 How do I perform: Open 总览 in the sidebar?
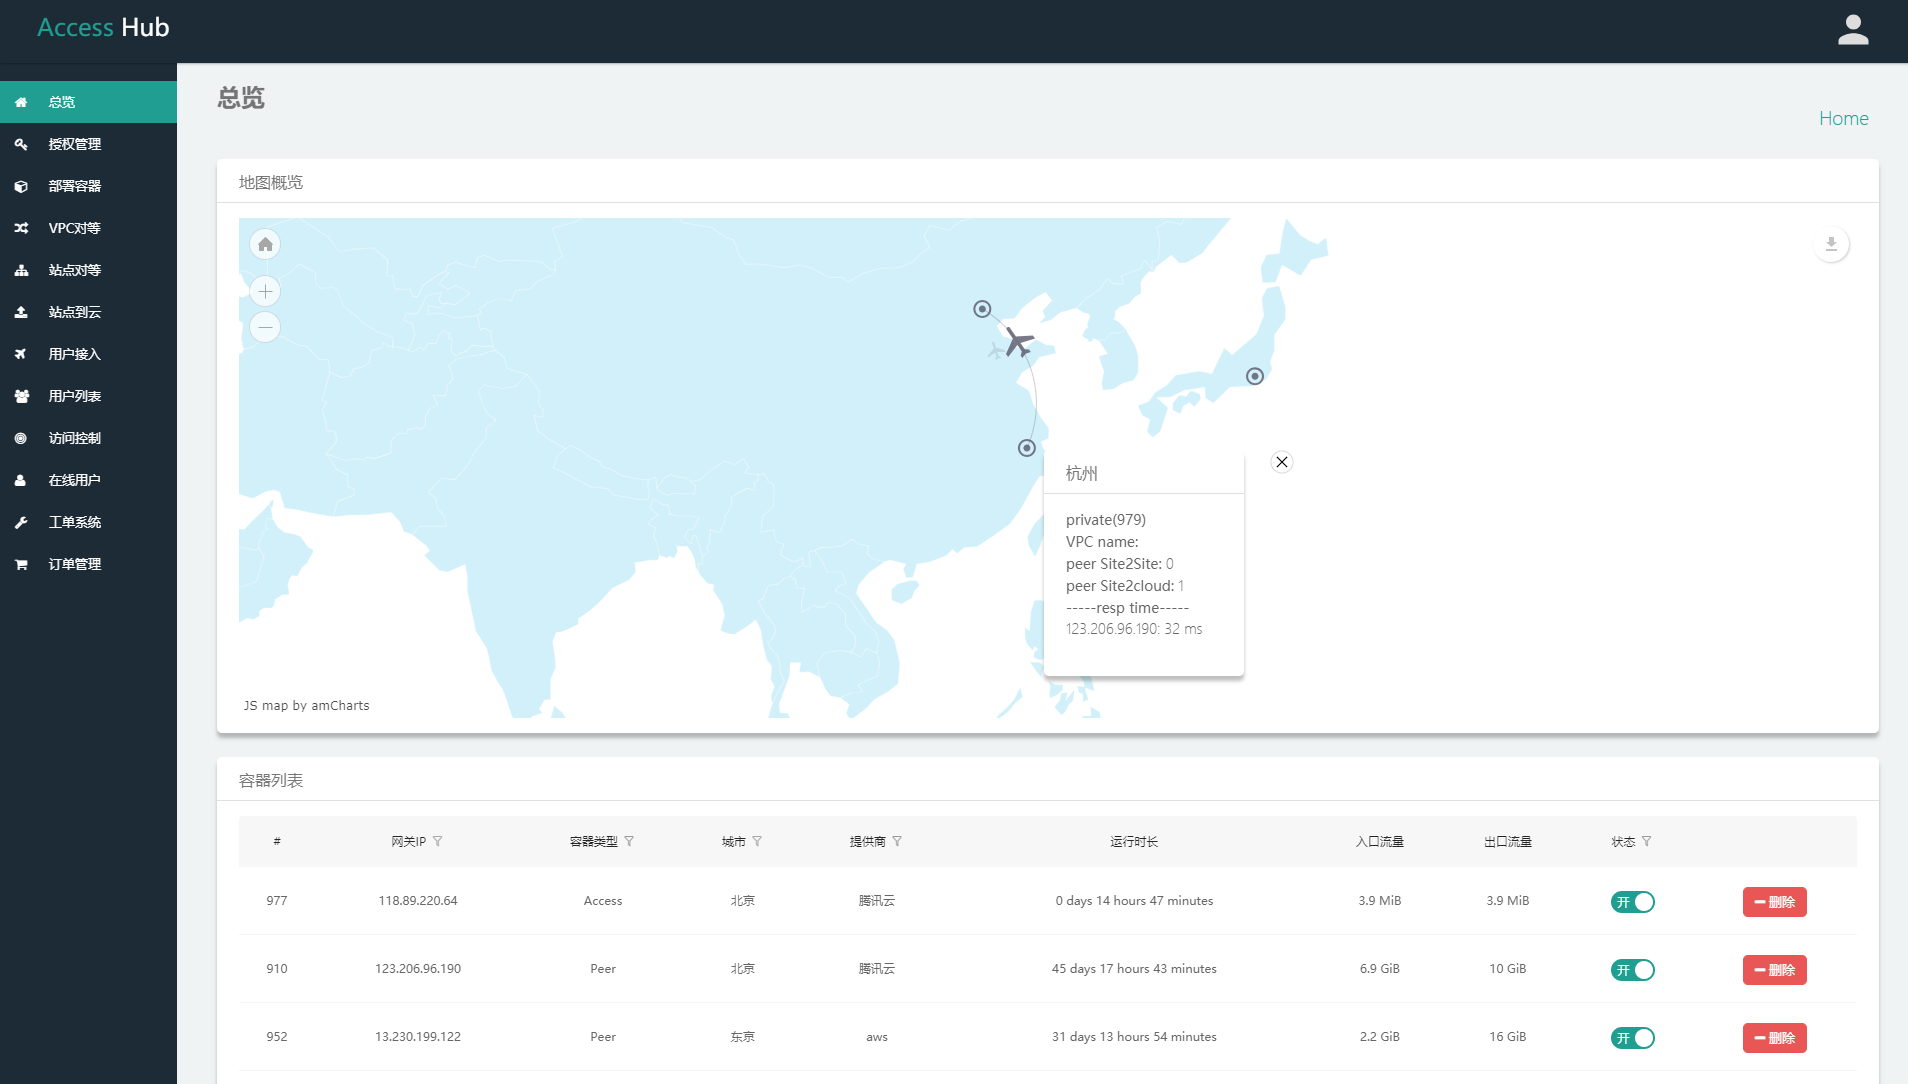point(88,102)
